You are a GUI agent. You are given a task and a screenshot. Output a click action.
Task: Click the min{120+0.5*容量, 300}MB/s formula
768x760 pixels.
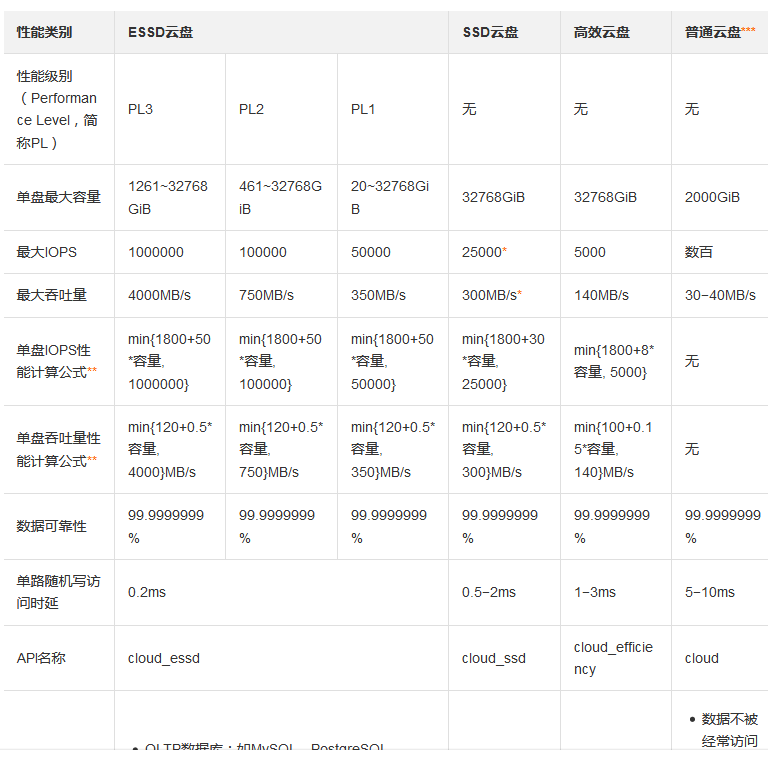click(504, 450)
